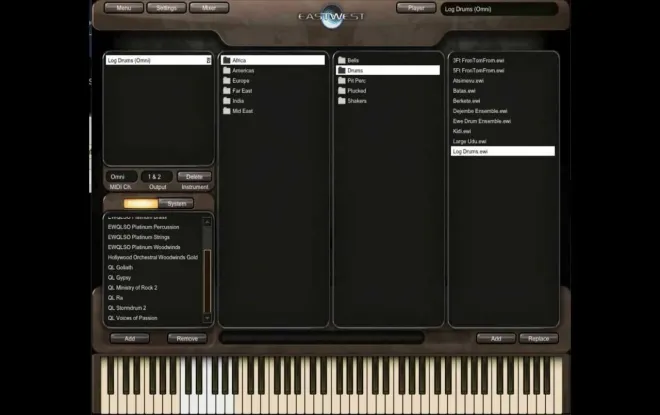660x415 pixels.
Task: Switch to the System tab
Action: (x=176, y=204)
